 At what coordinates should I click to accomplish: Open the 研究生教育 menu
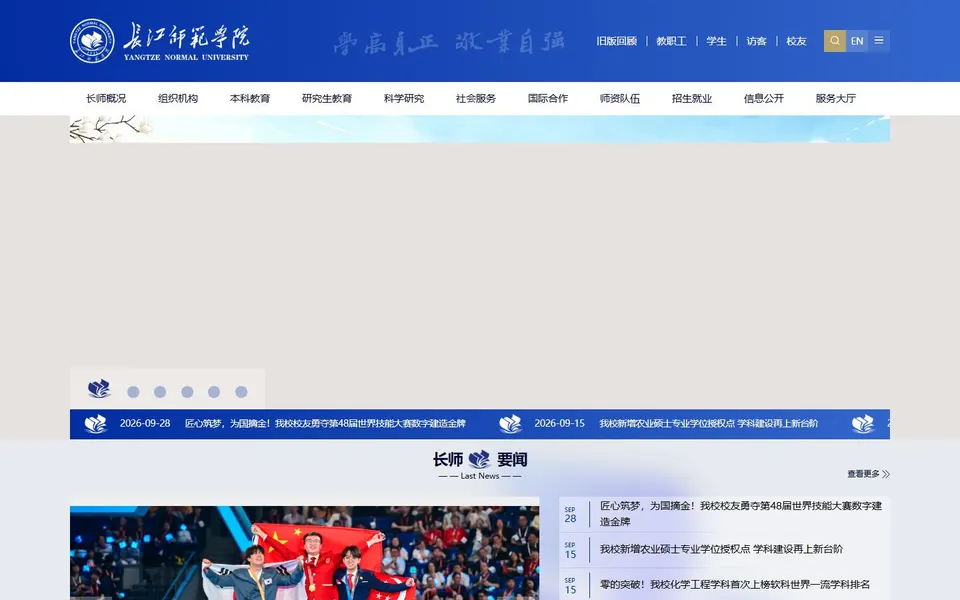click(x=327, y=99)
